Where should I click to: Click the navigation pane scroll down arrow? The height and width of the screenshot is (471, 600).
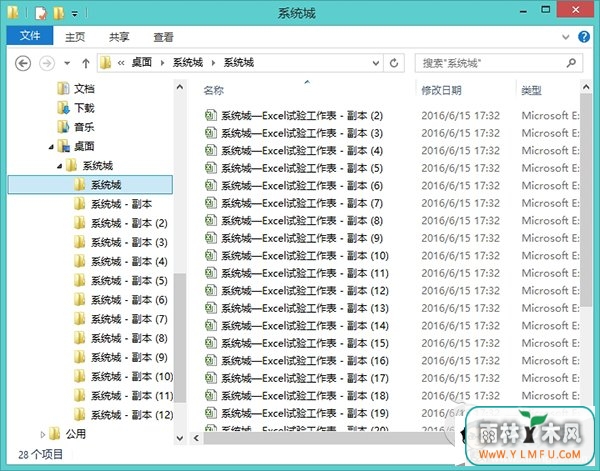[x=180, y=438]
